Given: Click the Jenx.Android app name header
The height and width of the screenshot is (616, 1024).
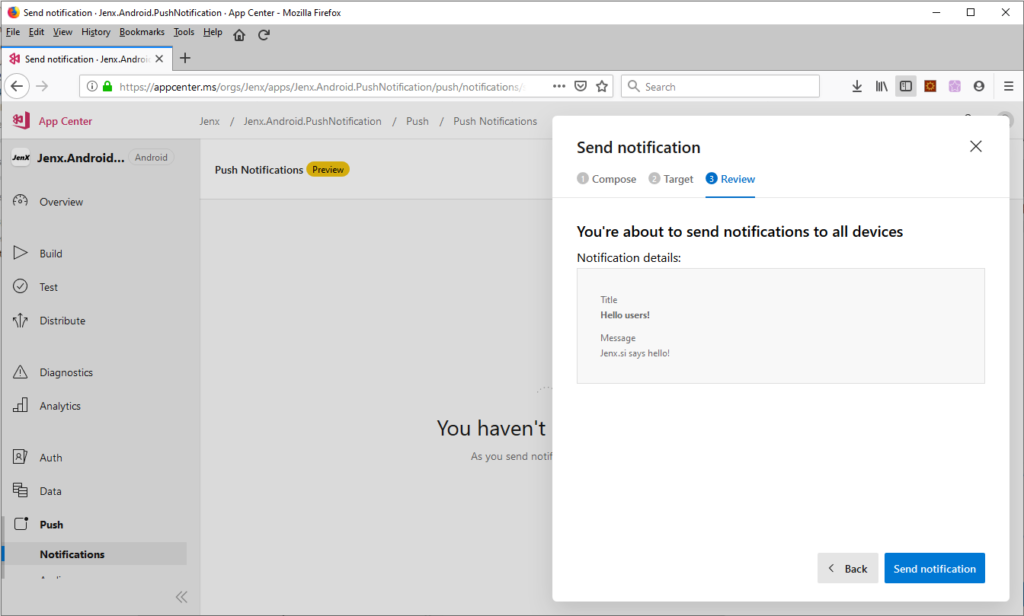Looking at the screenshot, I should click(x=81, y=157).
